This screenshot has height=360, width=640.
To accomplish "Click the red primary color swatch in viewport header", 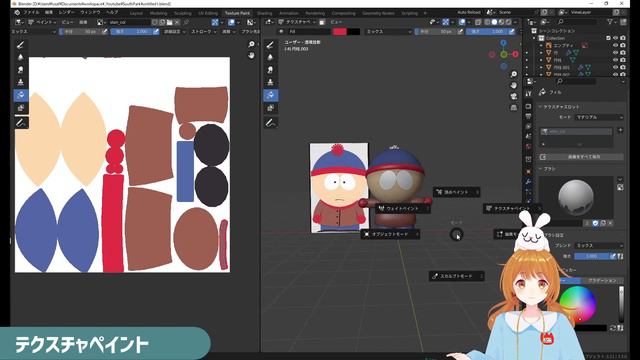I will tap(340, 31).
